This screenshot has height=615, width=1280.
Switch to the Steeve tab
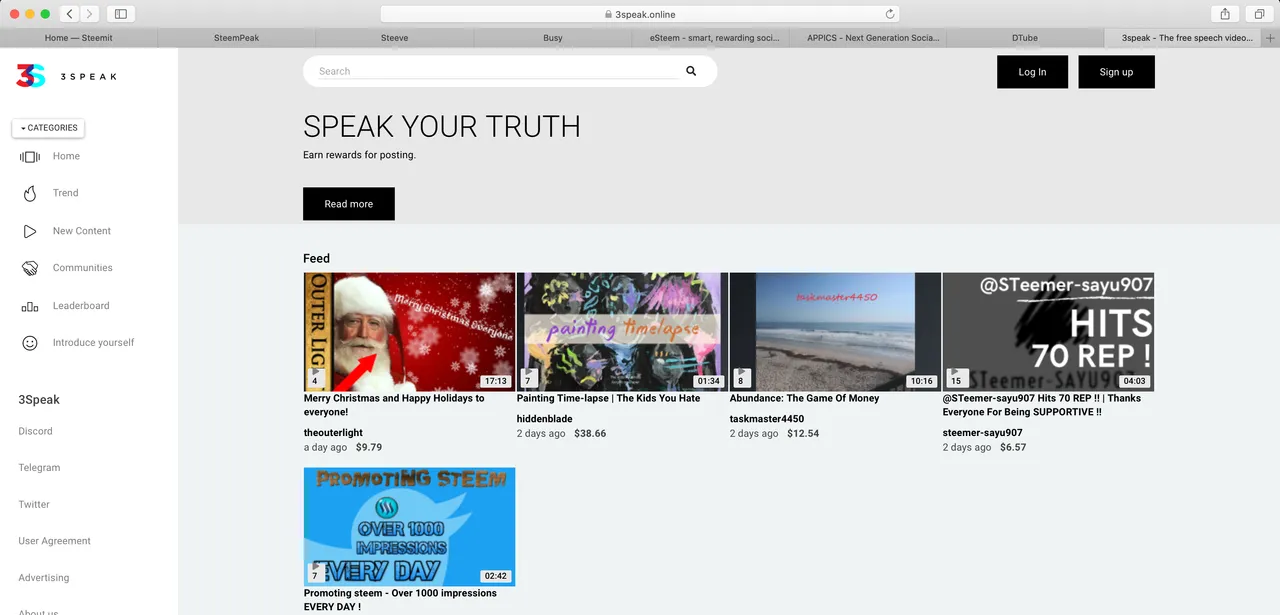pos(394,38)
